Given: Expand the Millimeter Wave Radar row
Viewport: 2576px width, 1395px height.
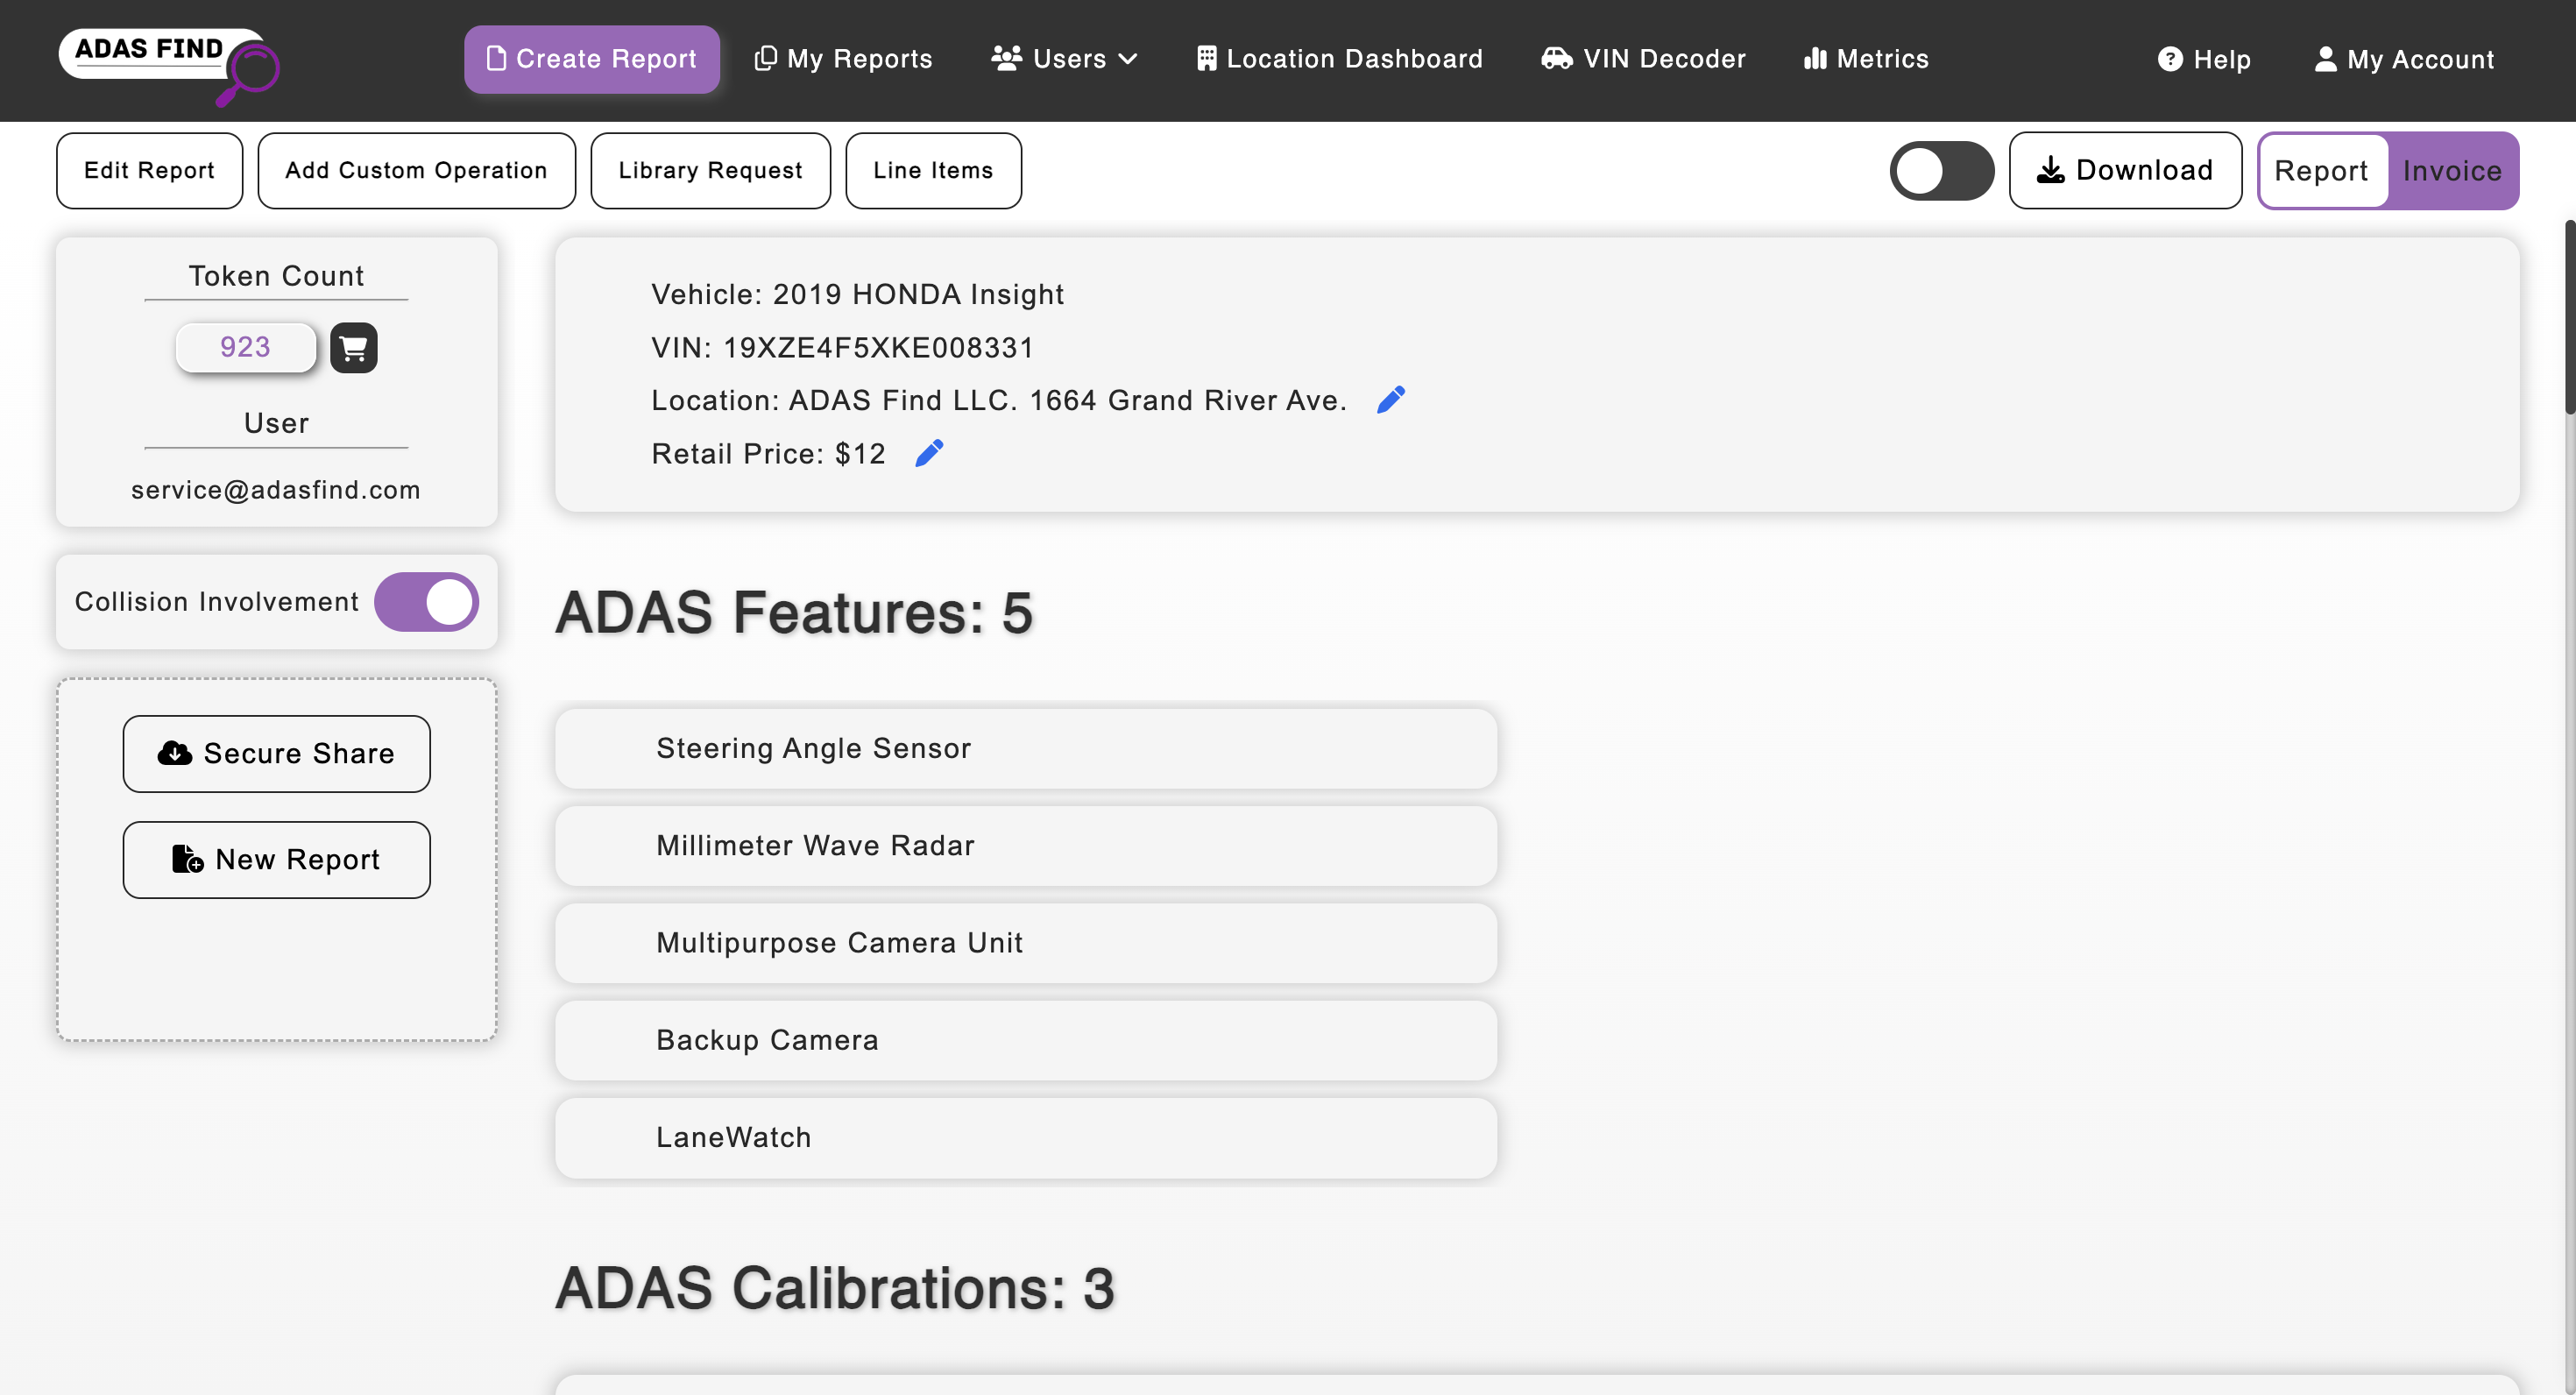Looking at the screenshot, I should pos(1026,846).
